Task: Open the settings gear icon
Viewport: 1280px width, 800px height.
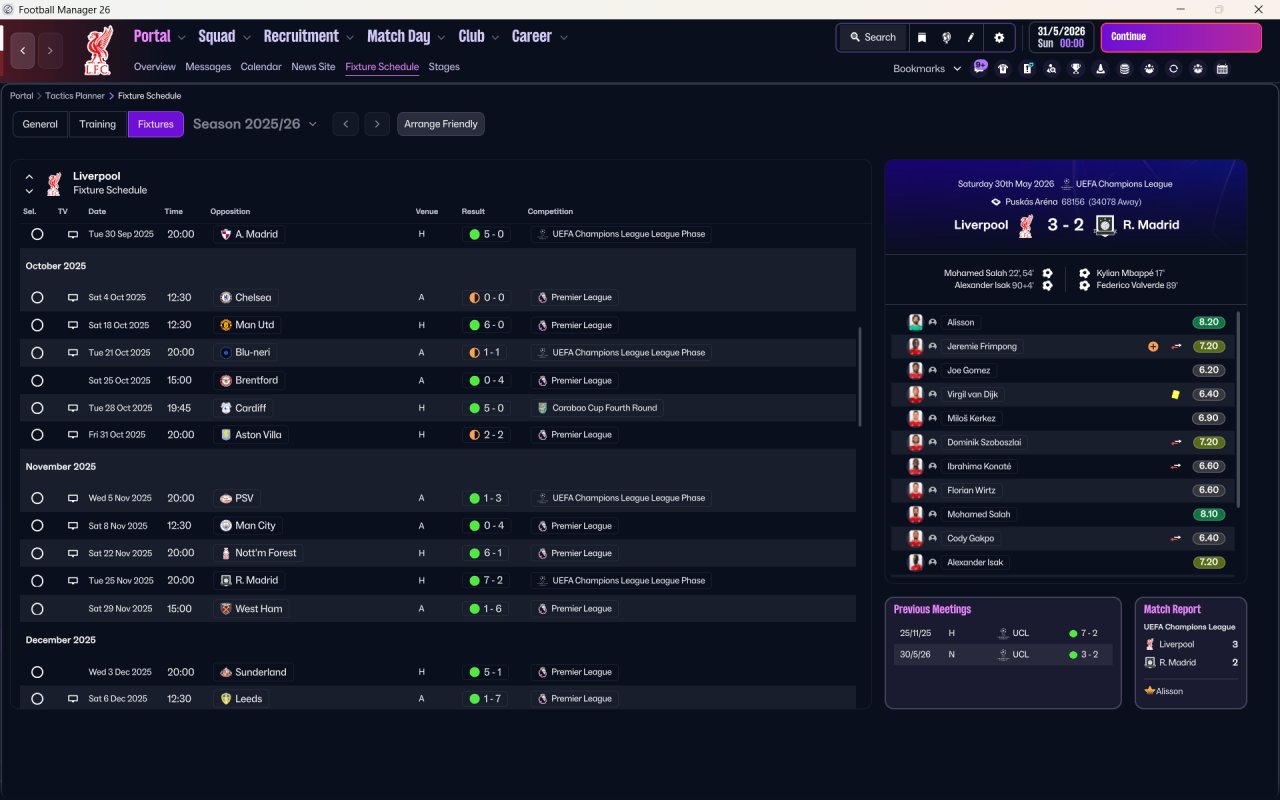Action: click(999, 37)
